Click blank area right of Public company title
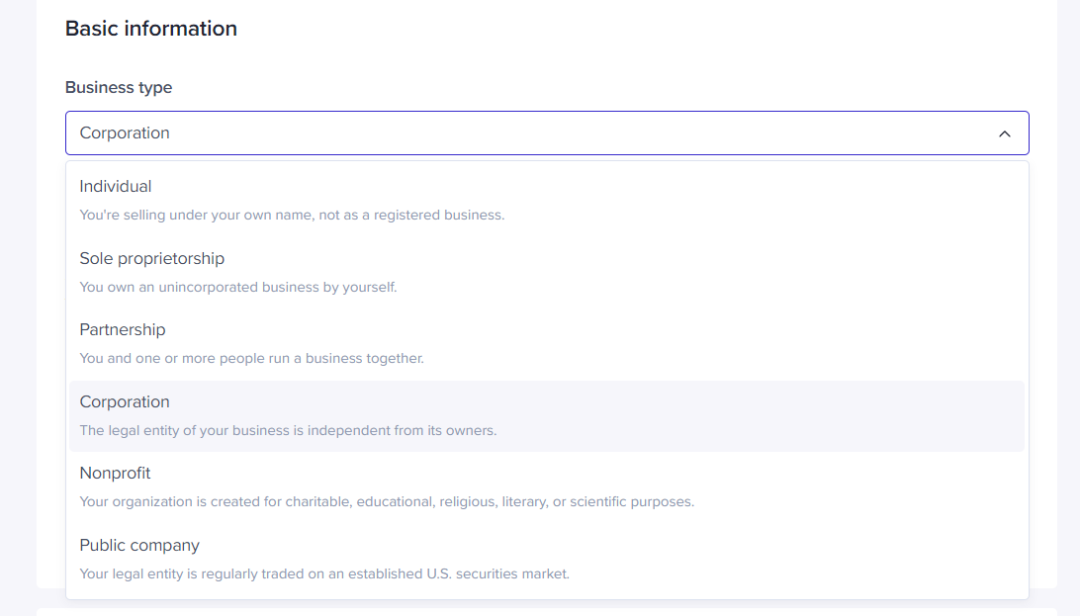Viewport: 1080px width, 616px height. (x=600, y=545)
